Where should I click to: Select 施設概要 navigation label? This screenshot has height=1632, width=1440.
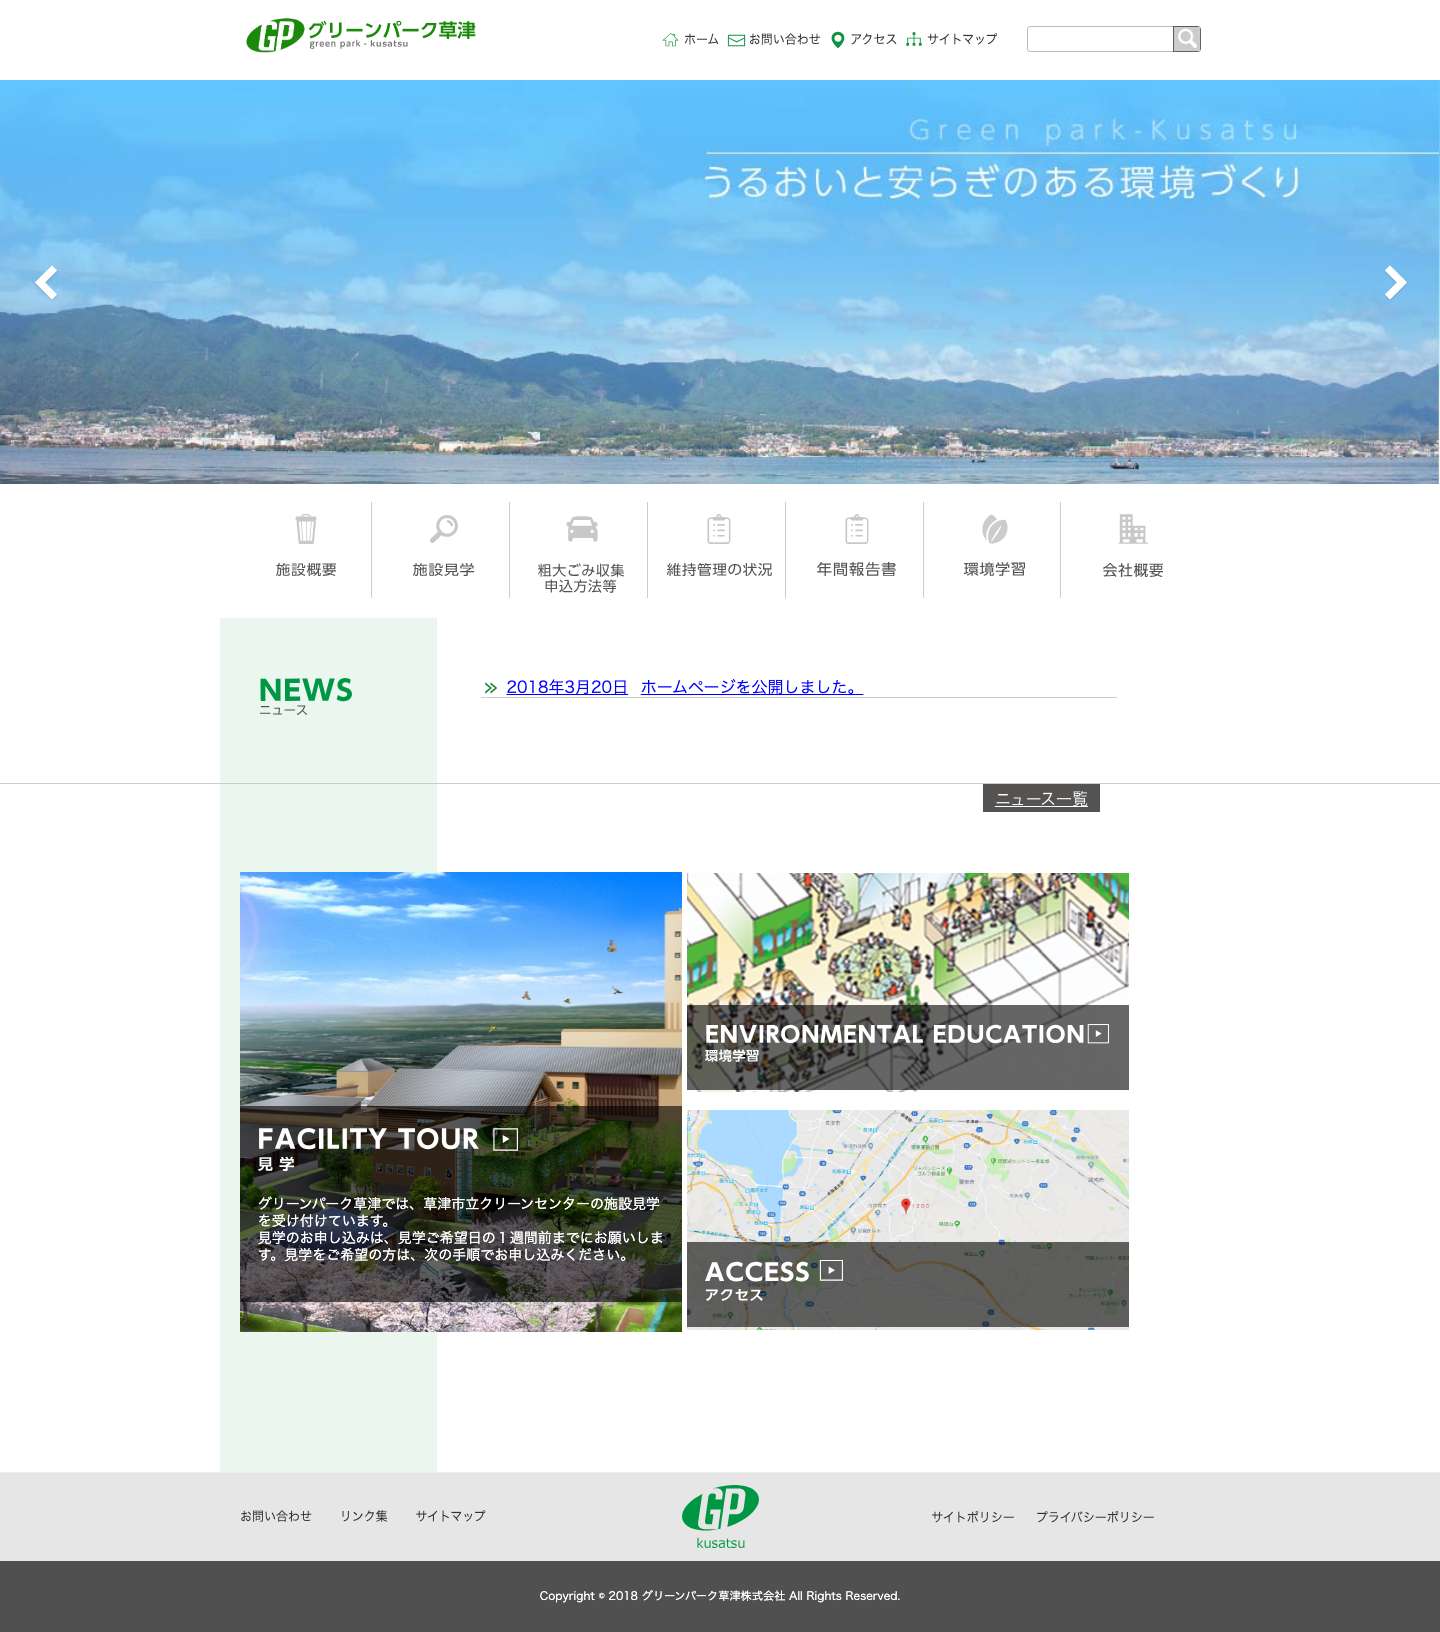pos(306,570)
